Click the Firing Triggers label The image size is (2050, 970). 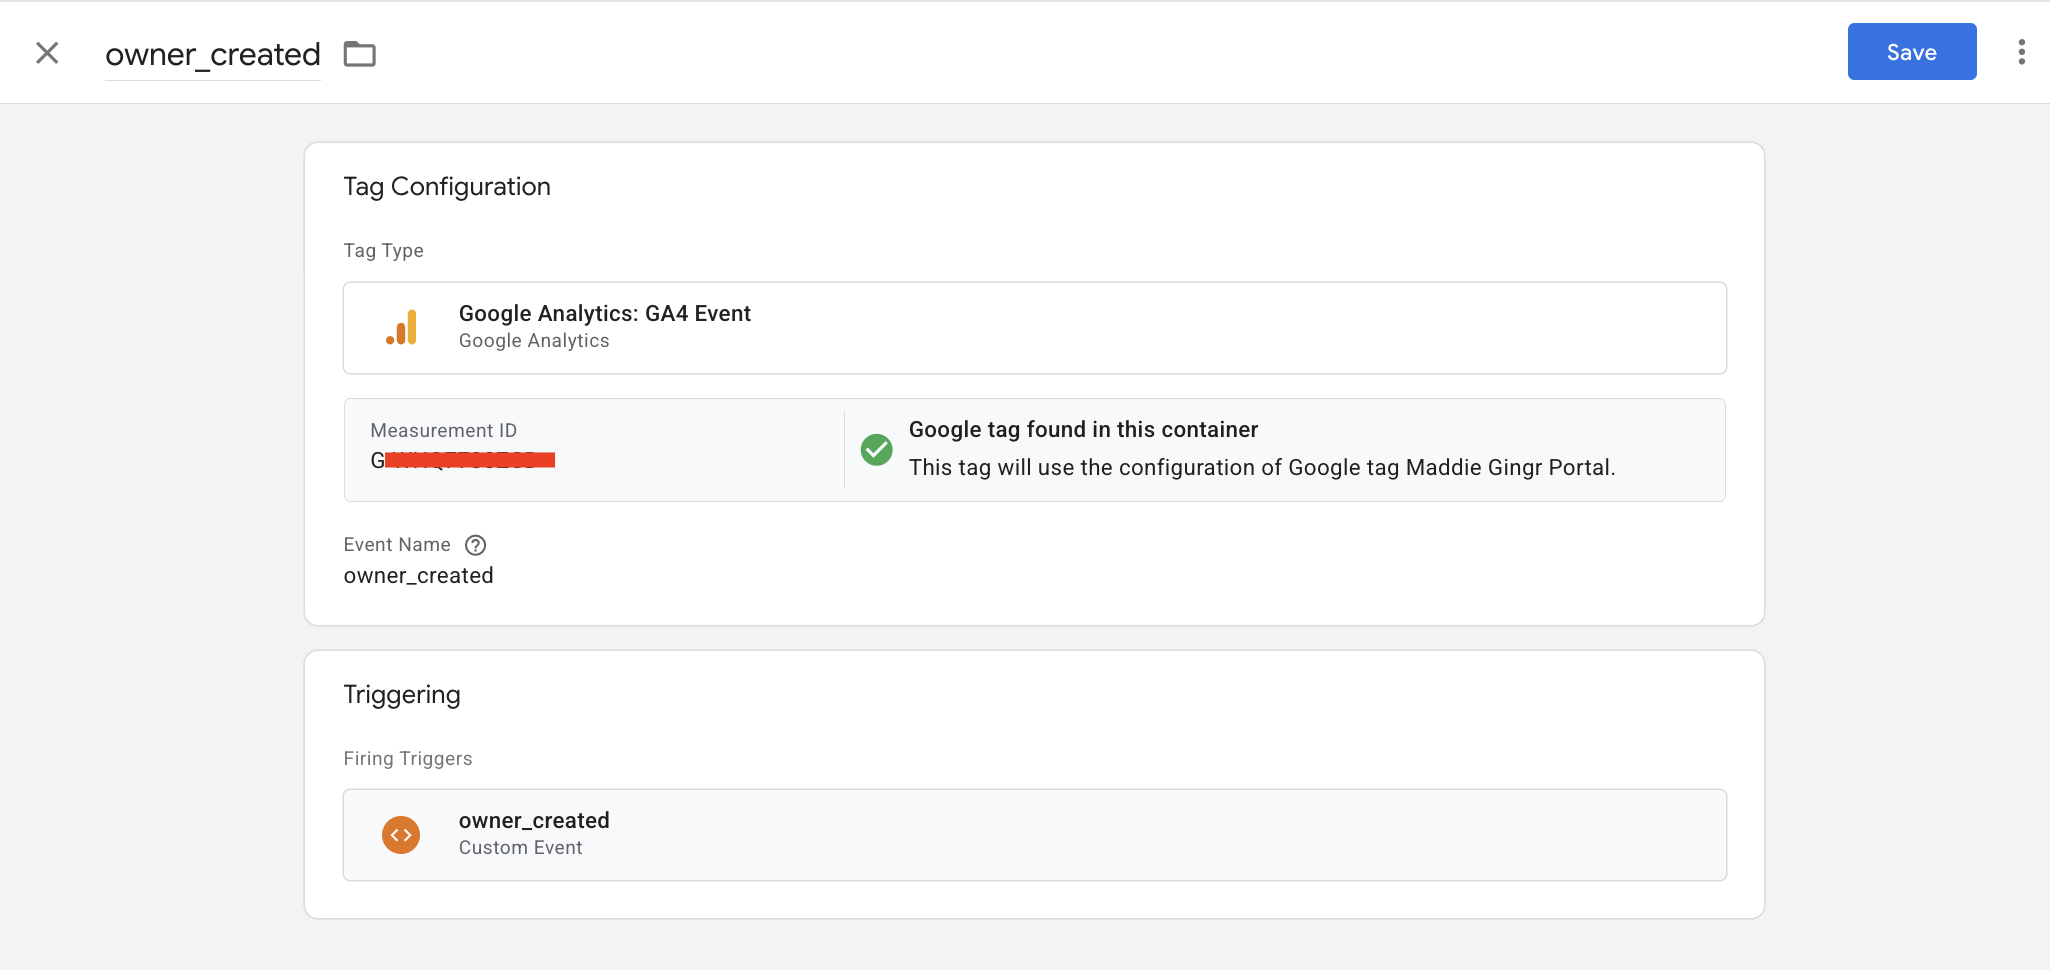[408, 759]
